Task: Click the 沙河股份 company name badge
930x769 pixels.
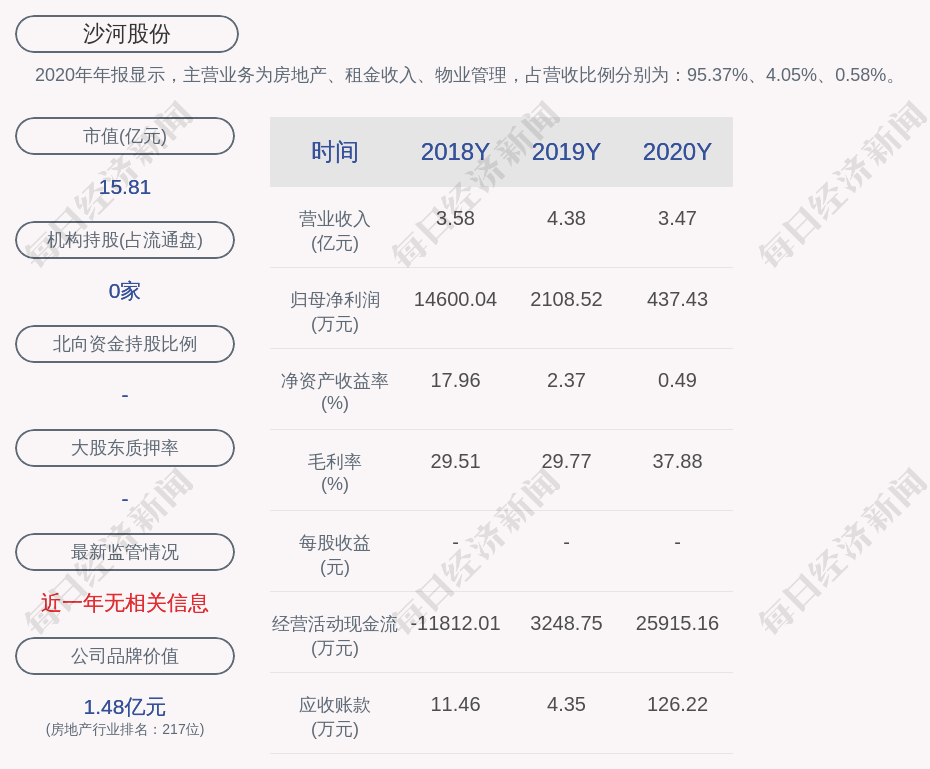Action: pos(126,33)
